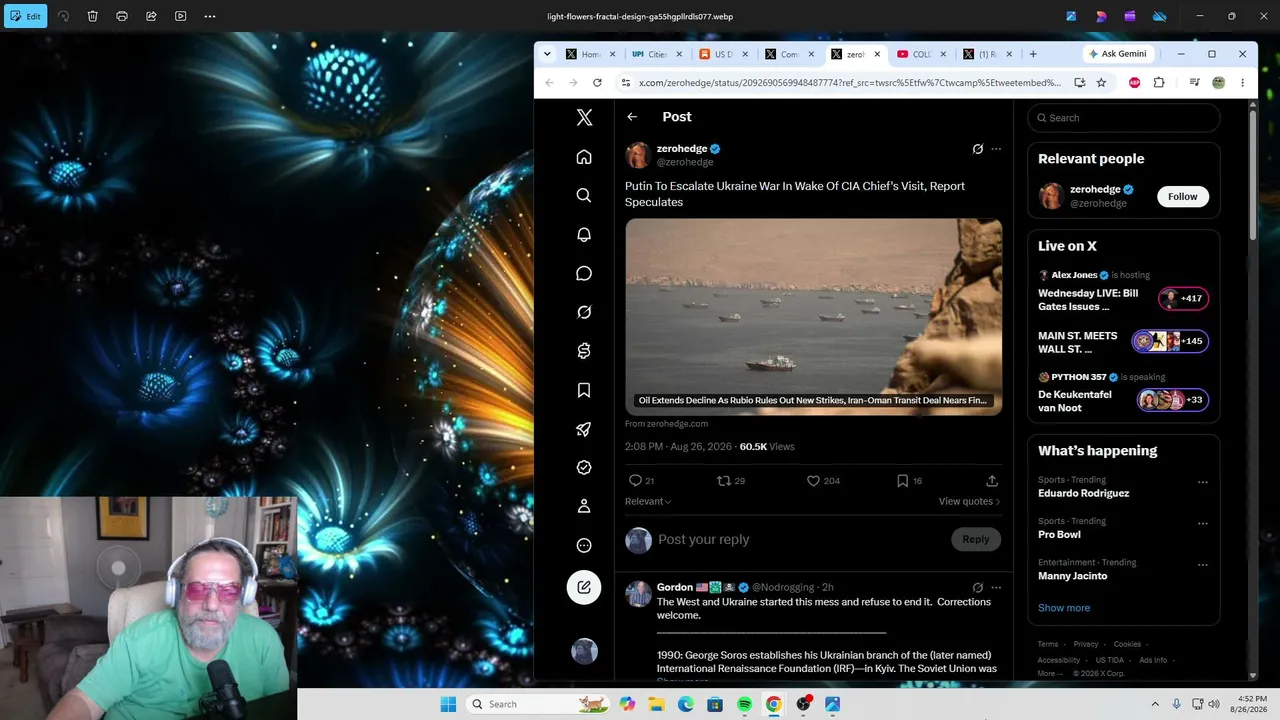Open more options for Eduardo Rodriguez trend

coord(1203,482)
